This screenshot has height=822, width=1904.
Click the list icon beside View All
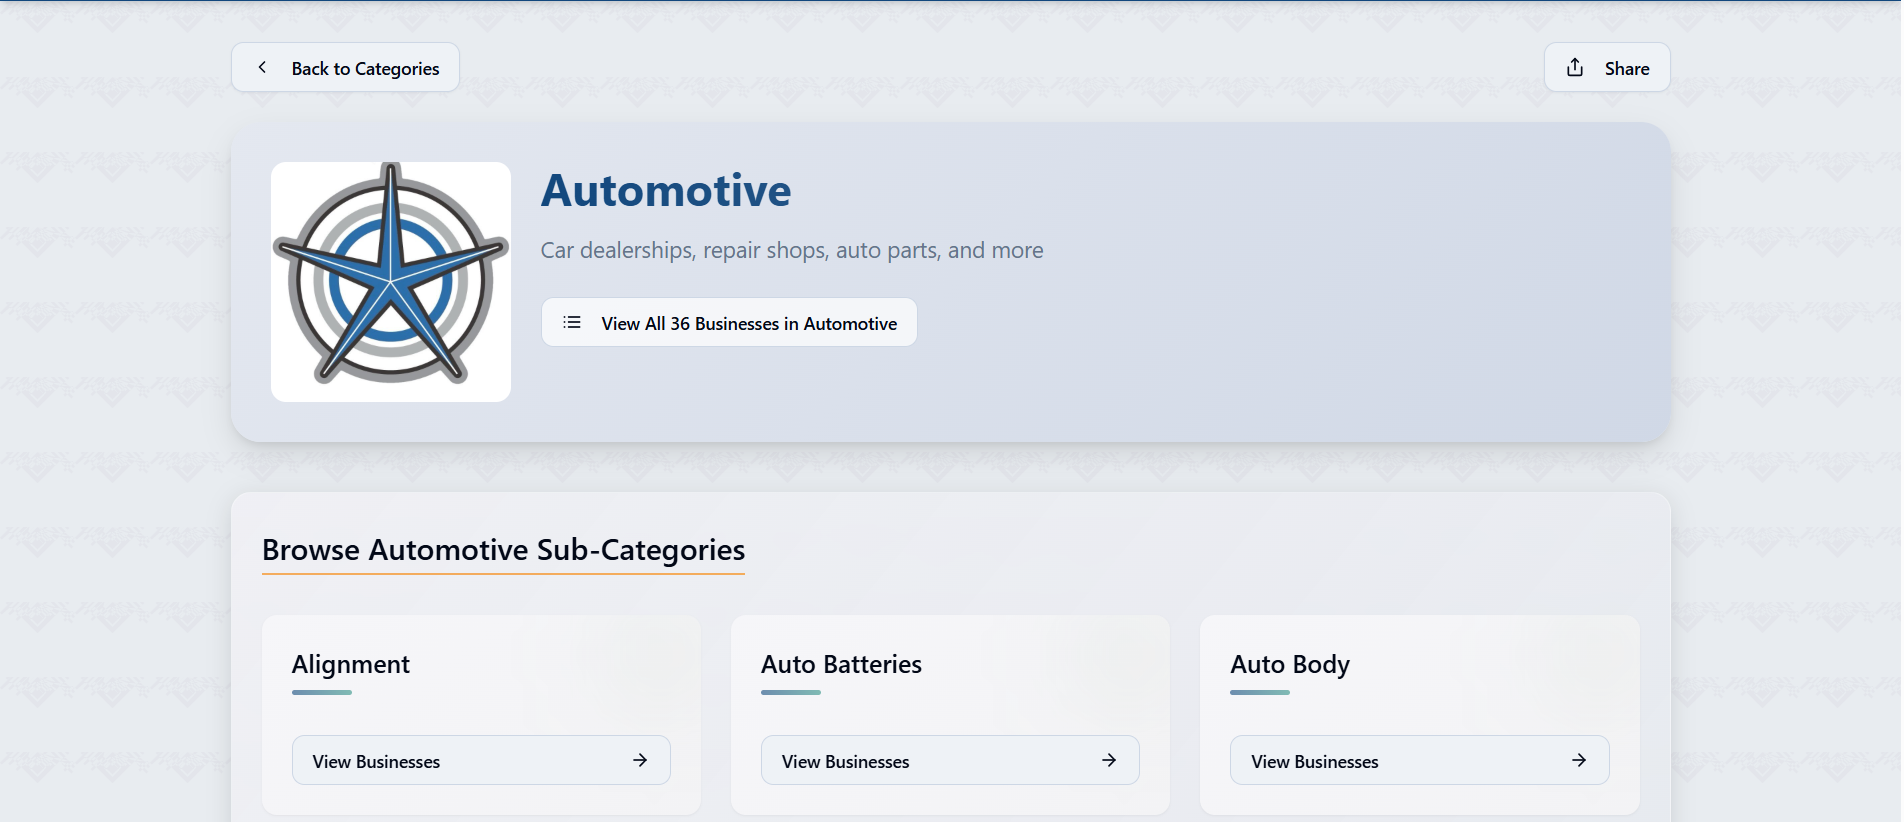coord(572,322)
